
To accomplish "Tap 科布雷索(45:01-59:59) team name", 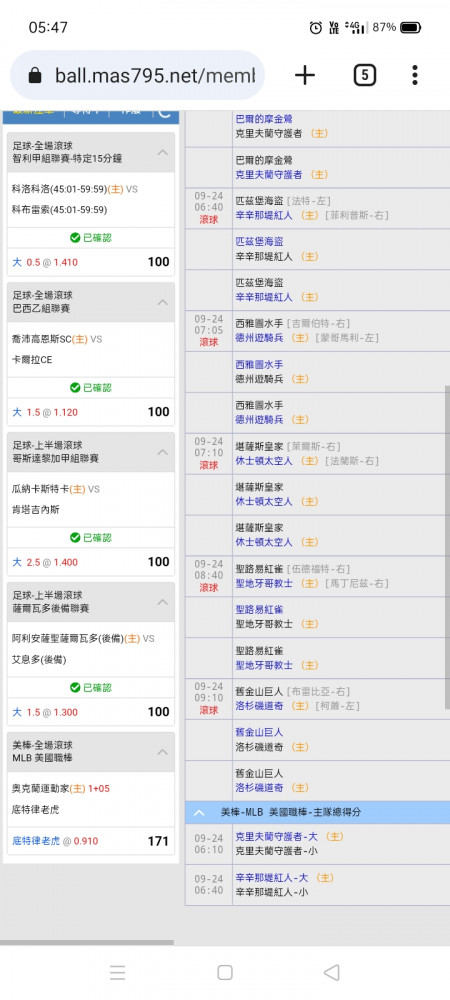I will 59,210.
